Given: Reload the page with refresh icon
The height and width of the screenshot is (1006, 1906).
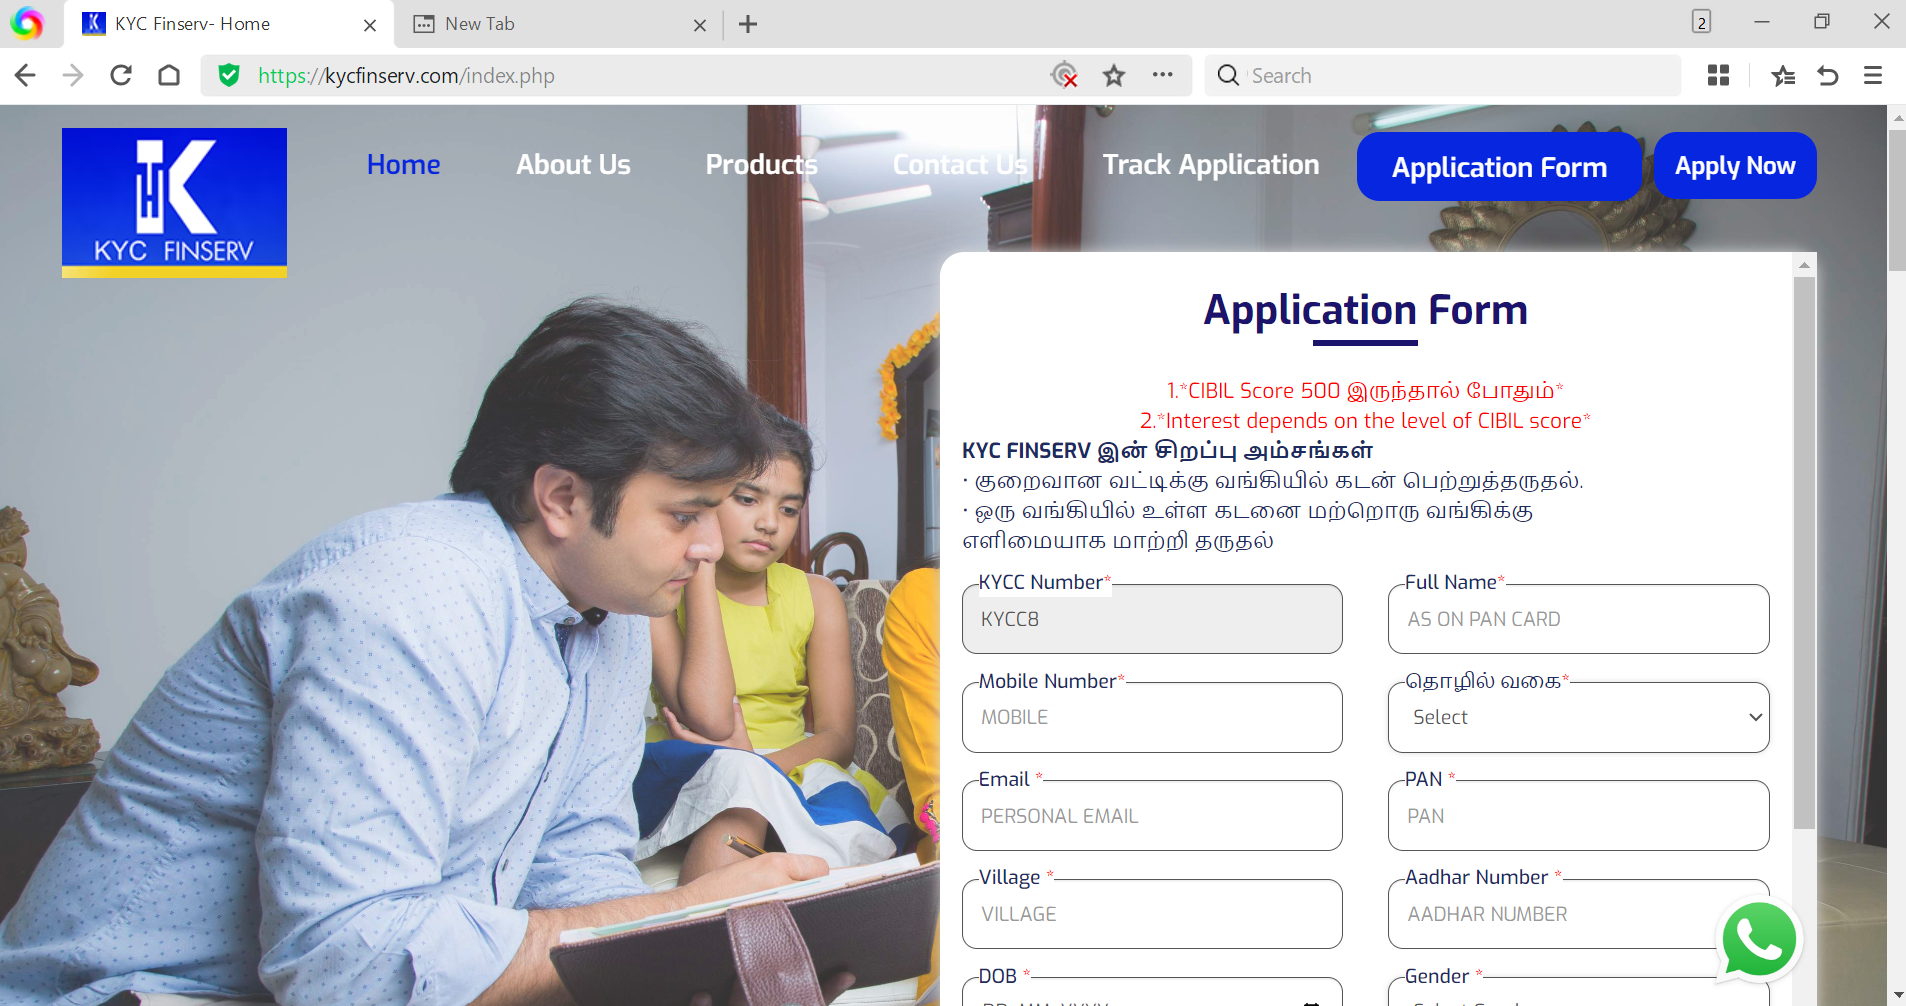Looking at the screenshot, I should click(121, 76).
